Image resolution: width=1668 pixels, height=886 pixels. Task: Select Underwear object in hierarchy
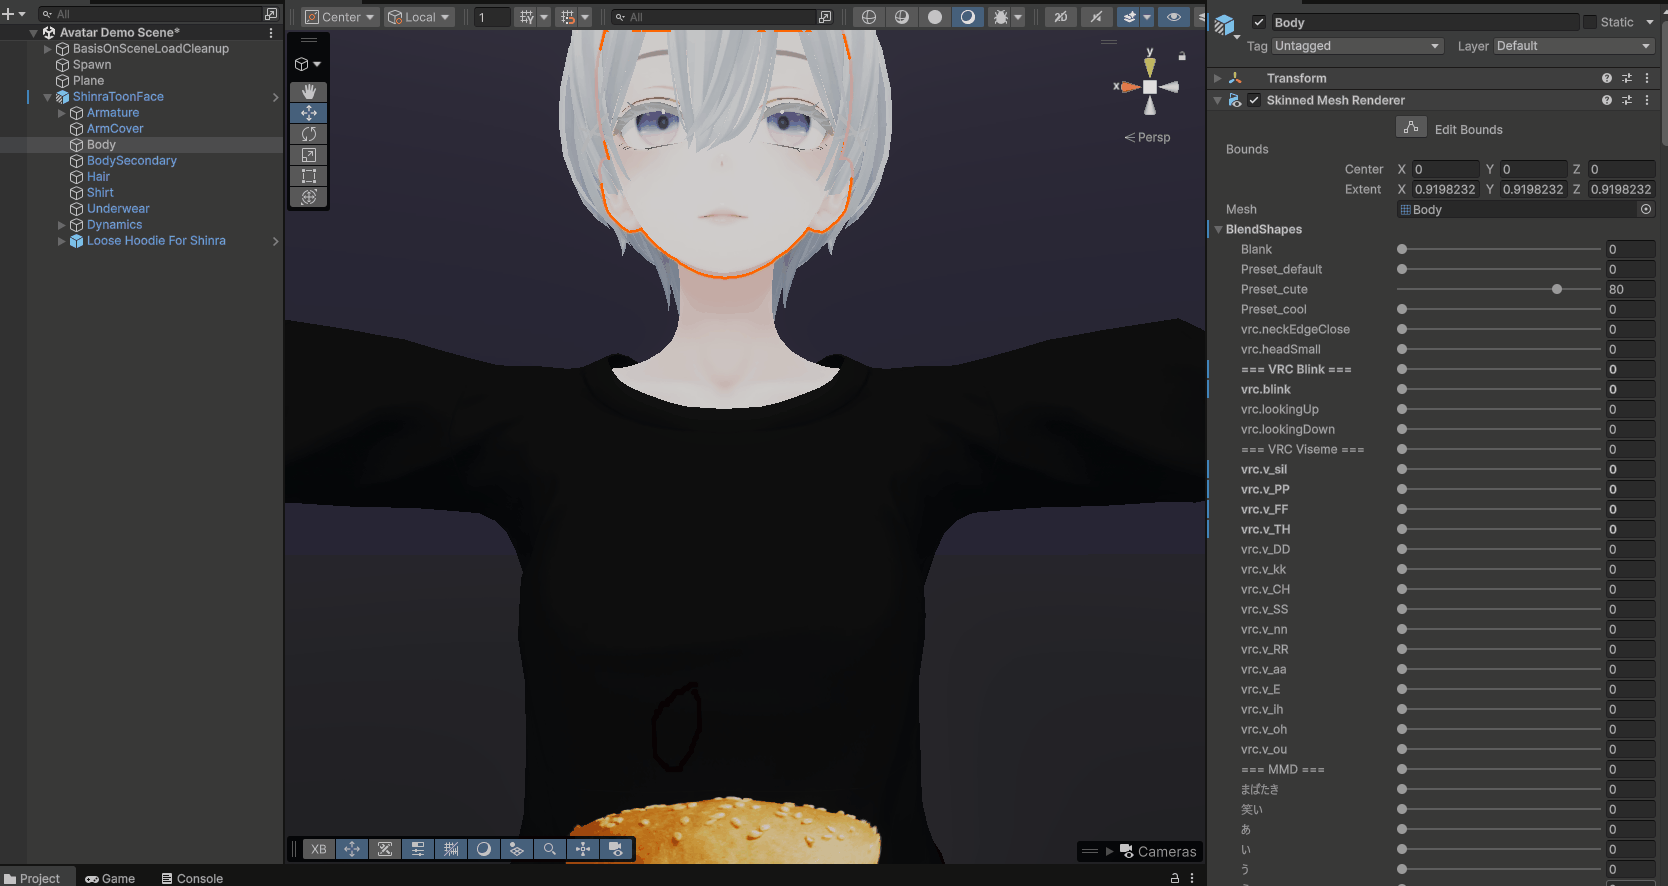118,209
